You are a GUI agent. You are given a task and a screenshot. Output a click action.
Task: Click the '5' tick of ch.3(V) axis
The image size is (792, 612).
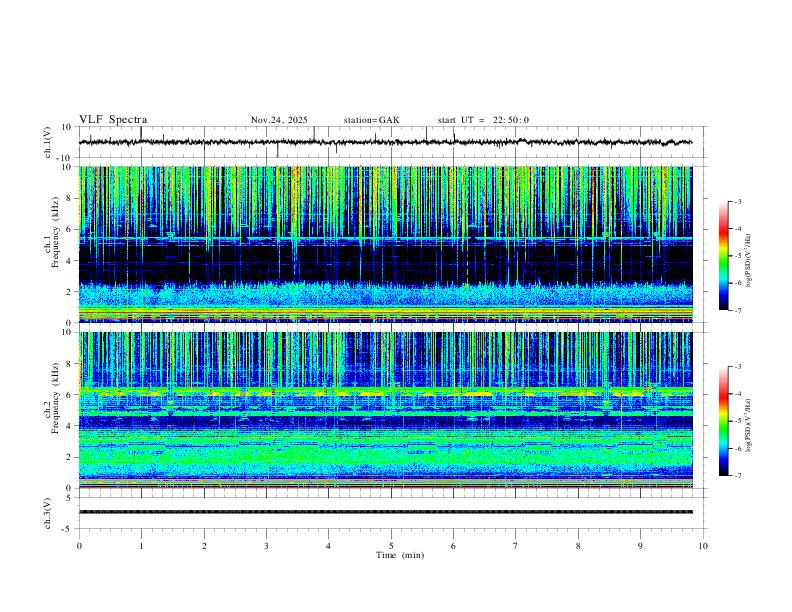coord(70,497)
